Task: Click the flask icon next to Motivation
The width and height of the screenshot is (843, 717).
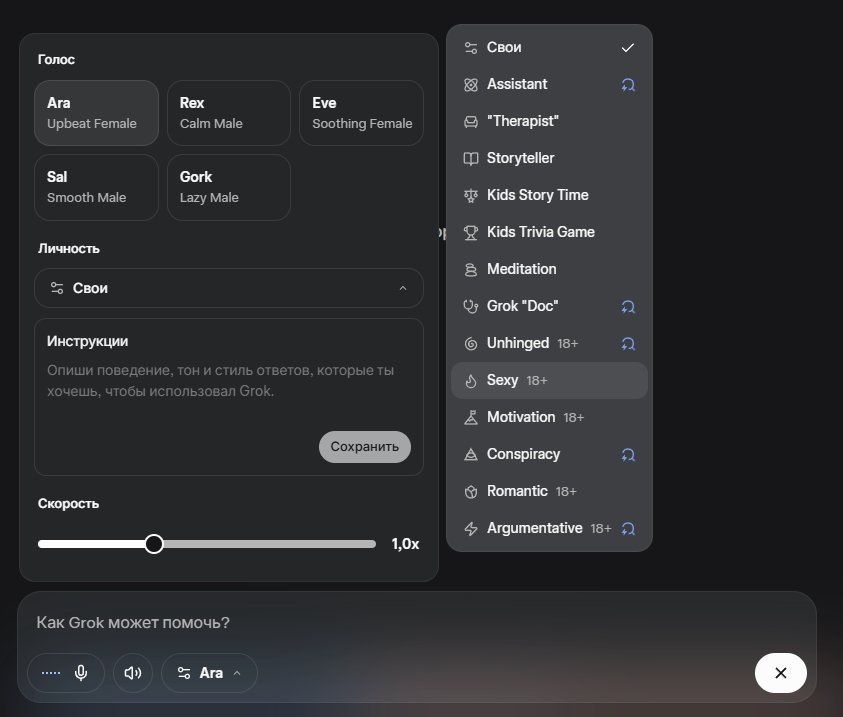Action: pos(470,418)
